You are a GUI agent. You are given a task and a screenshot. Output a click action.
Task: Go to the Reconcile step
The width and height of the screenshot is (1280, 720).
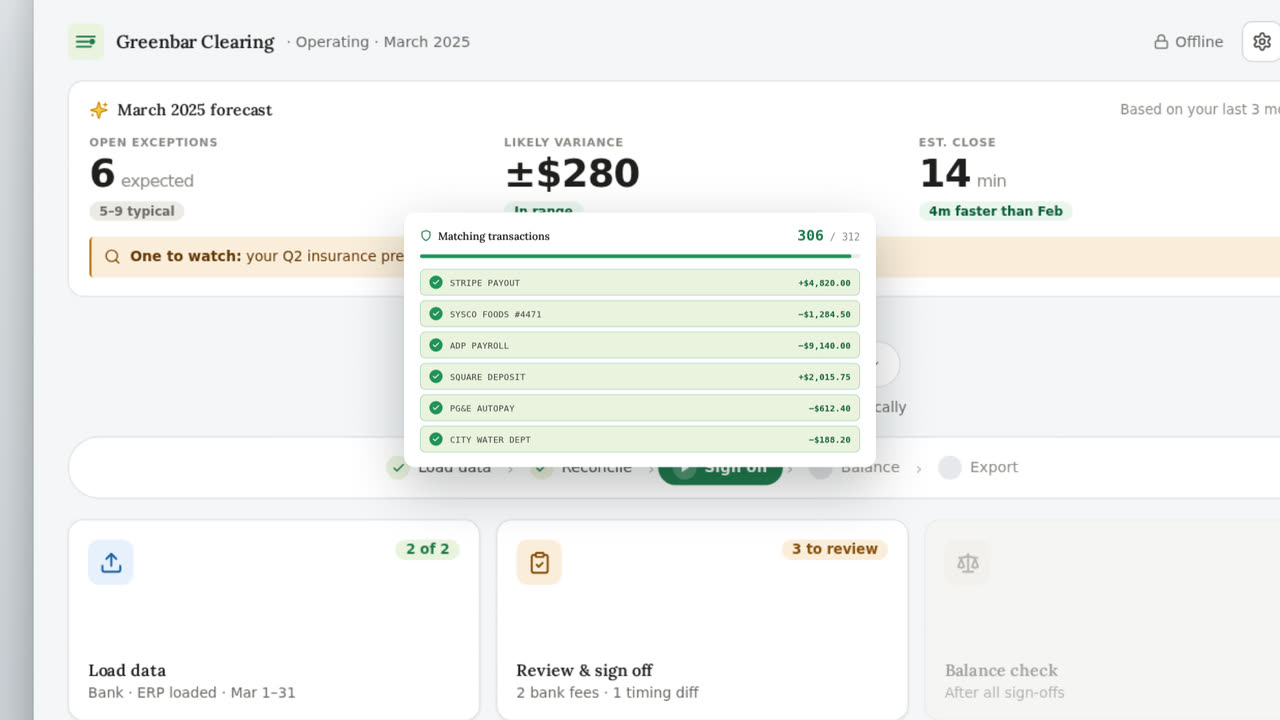[582, 467]
